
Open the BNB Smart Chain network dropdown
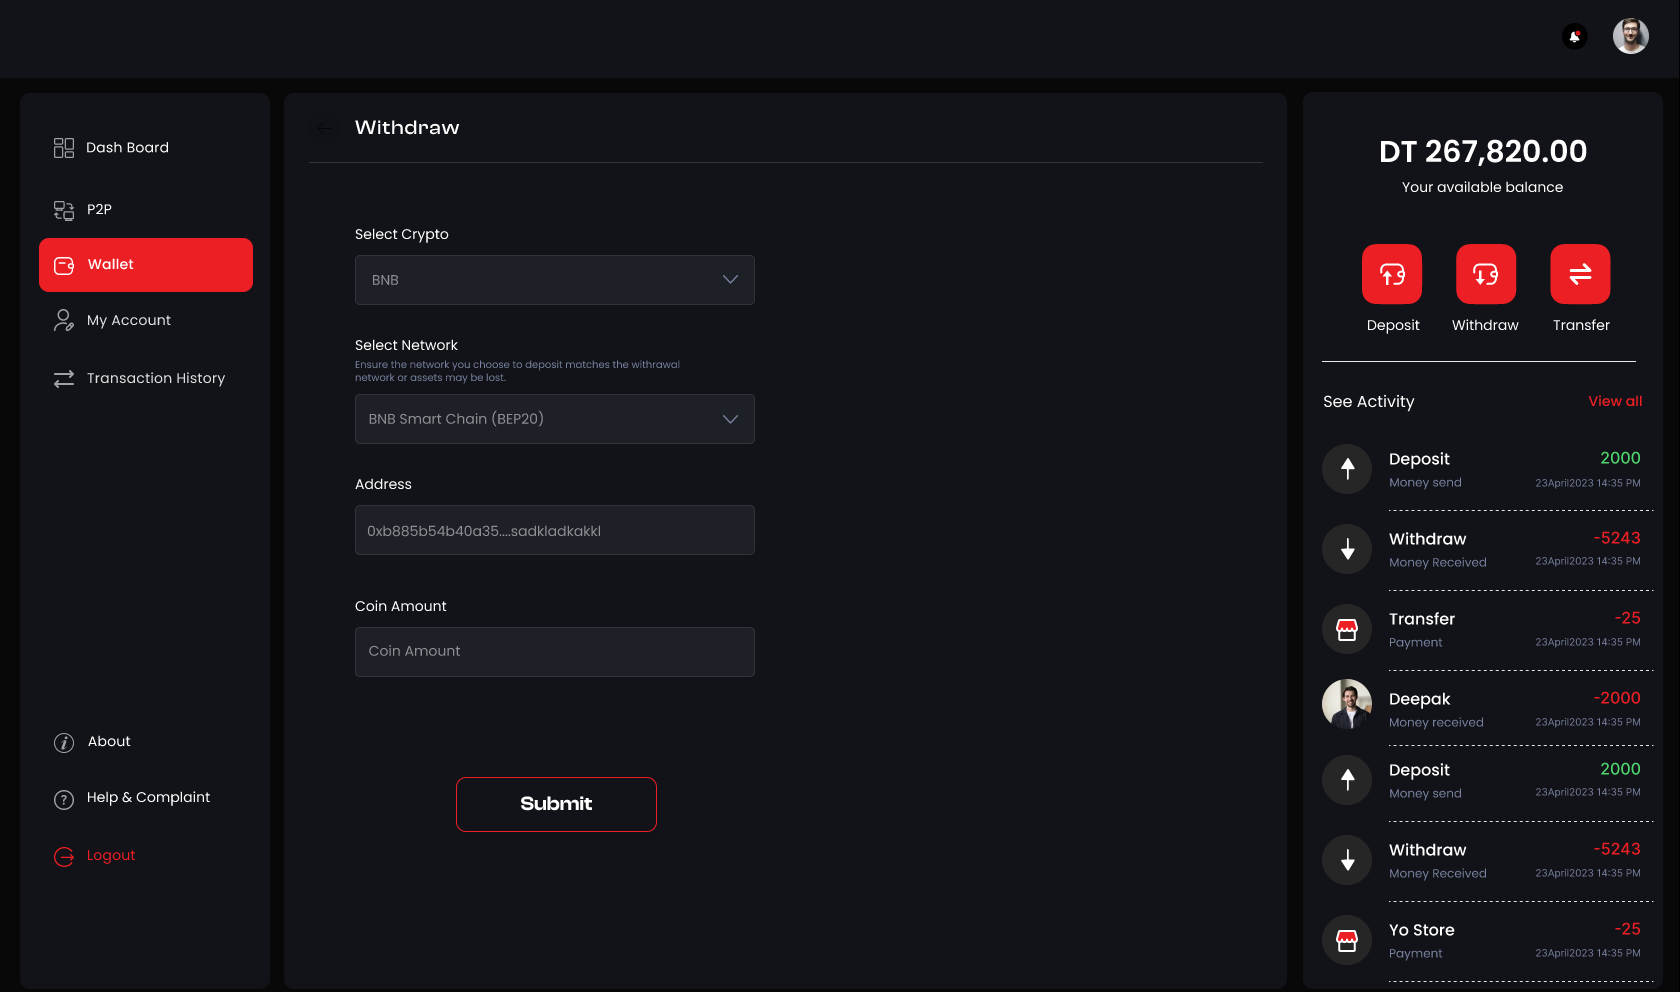[554, 419]
